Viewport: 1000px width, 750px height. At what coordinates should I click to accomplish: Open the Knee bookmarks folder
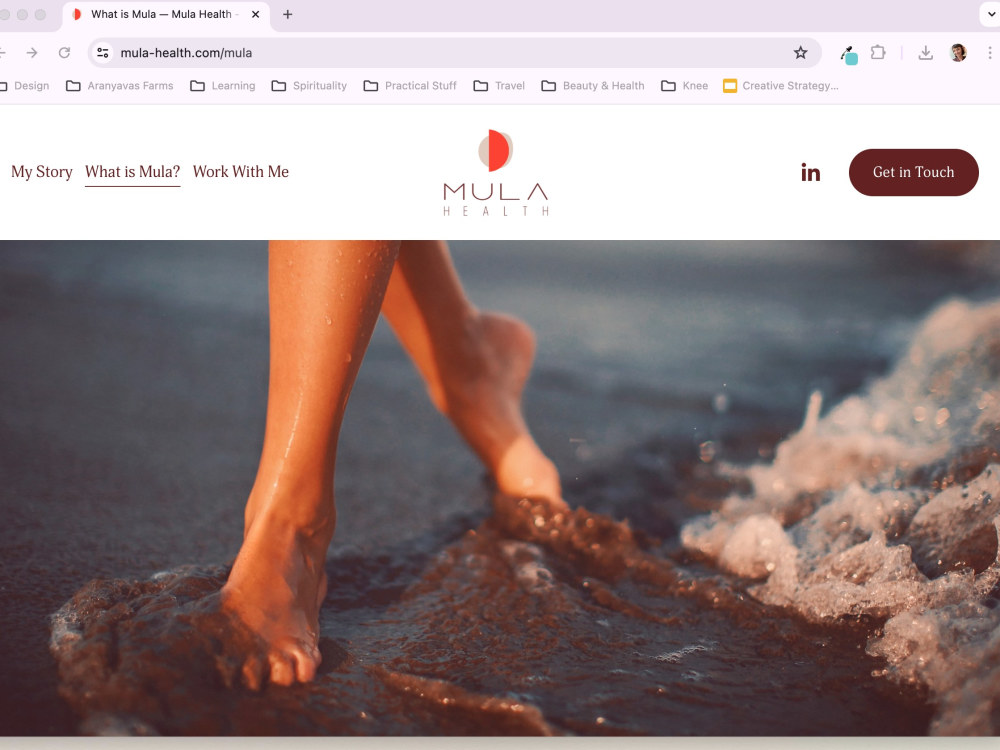pos(684,85)
